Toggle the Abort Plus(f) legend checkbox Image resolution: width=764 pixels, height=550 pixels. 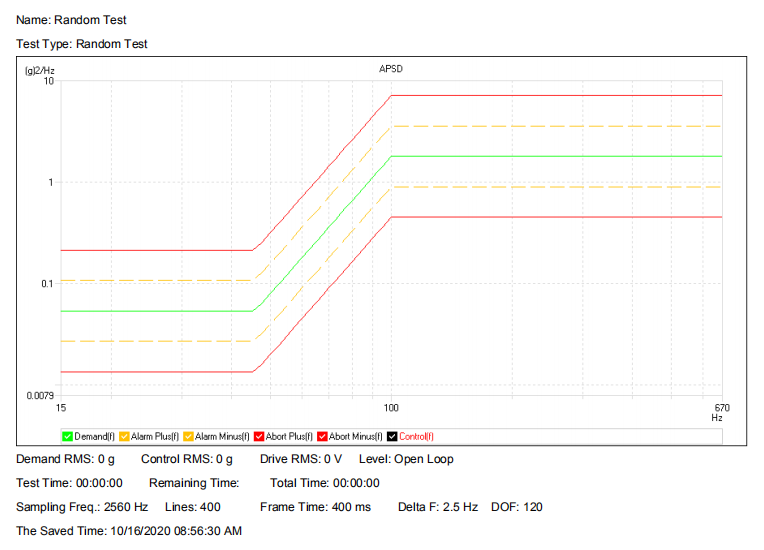259,436
